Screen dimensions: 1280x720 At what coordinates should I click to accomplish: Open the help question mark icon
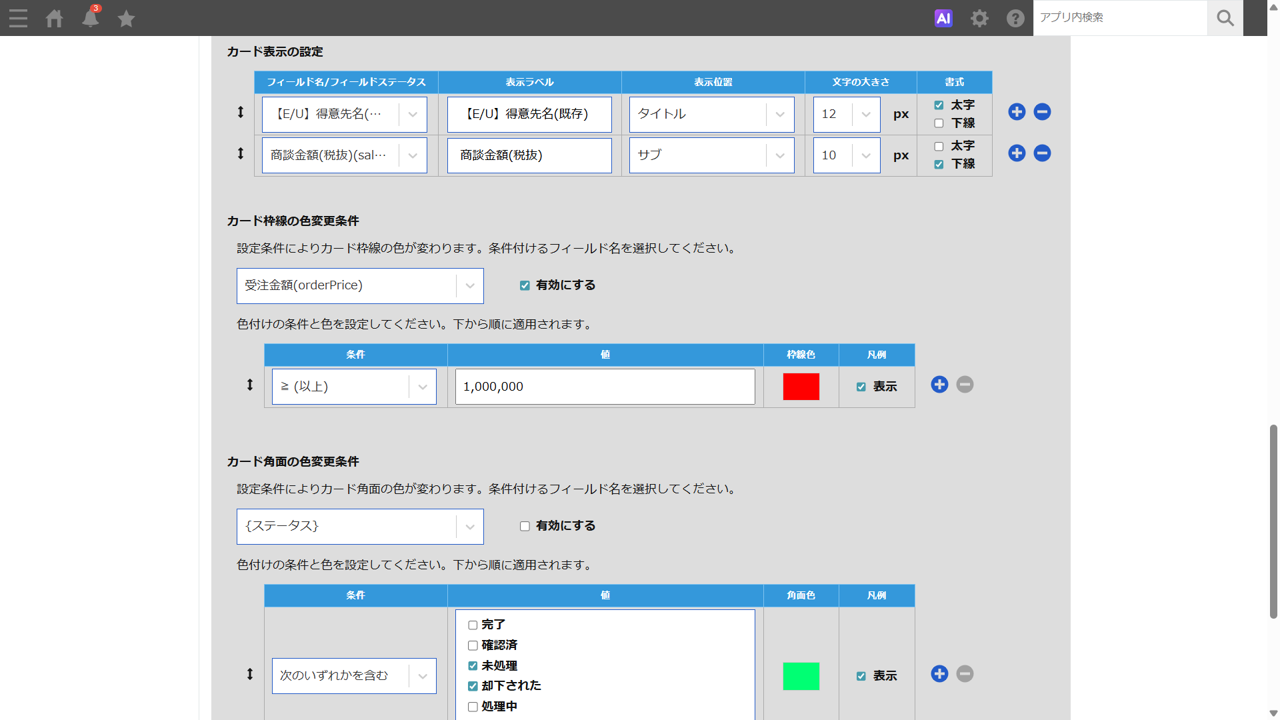tap(1015, 18)
